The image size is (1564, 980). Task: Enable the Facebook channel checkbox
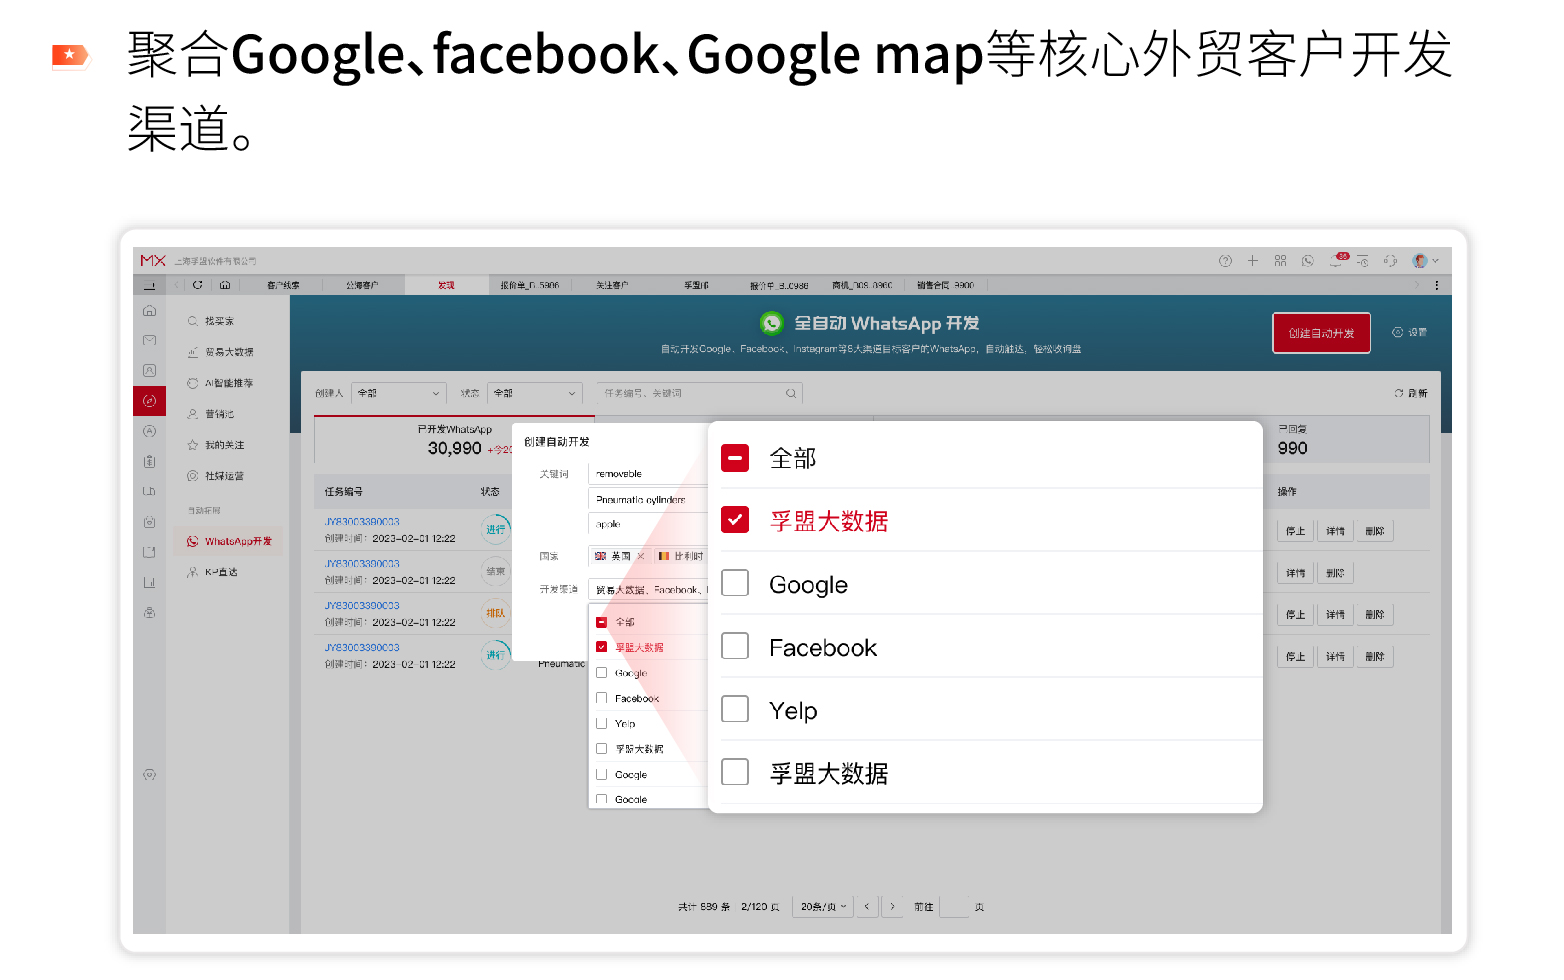[735, 646]
